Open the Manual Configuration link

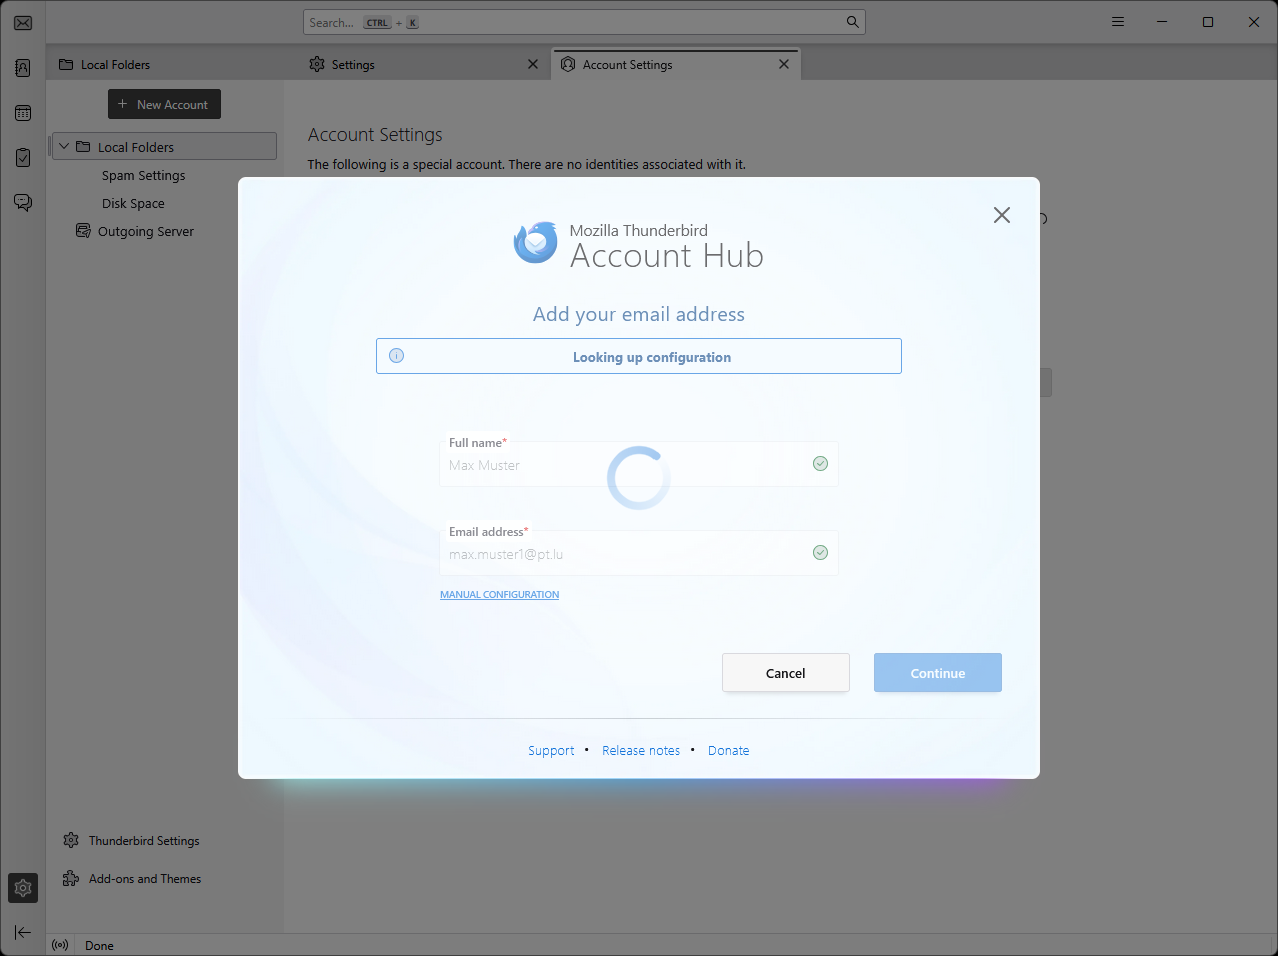click(499, 595)
